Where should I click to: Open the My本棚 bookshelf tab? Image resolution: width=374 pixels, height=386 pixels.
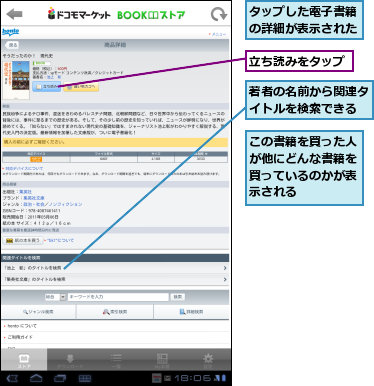[x=162, y=360]
